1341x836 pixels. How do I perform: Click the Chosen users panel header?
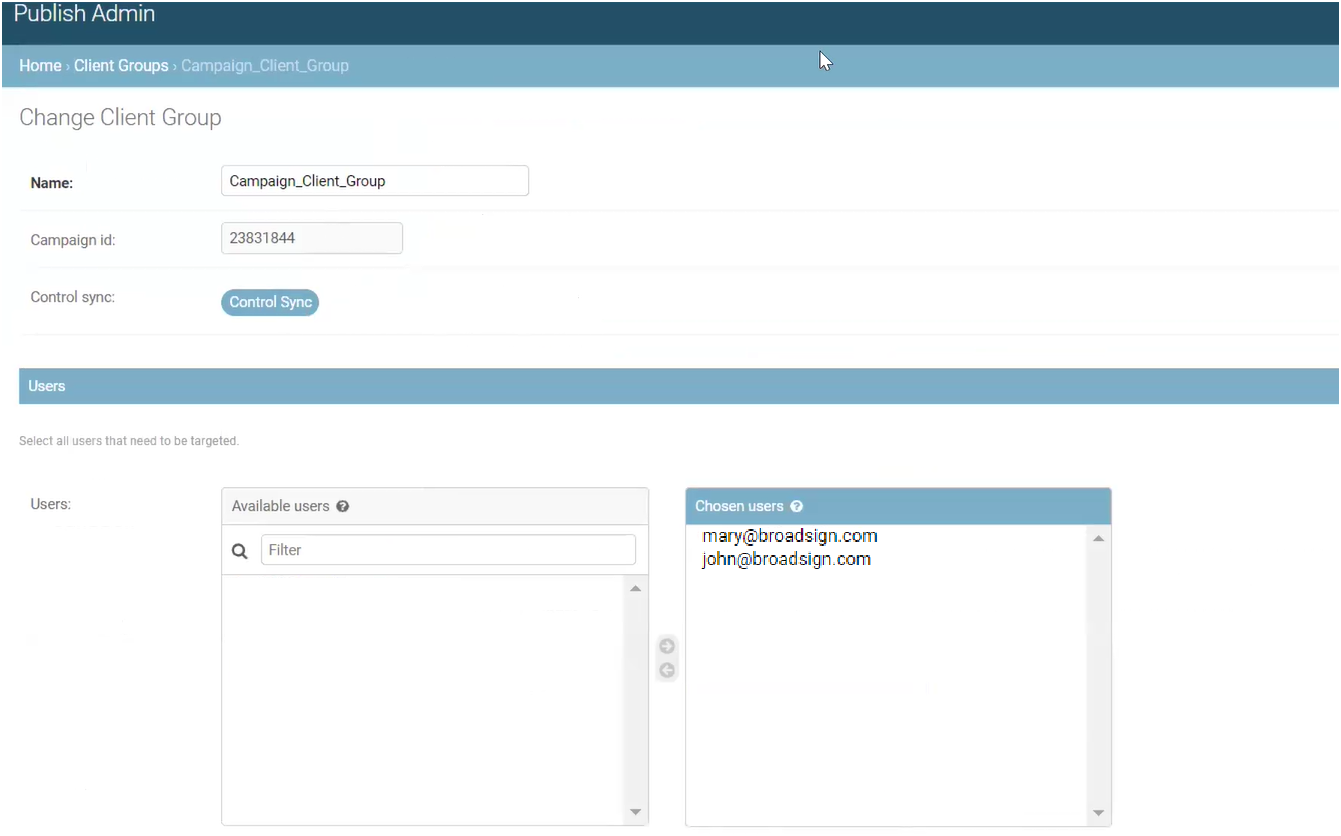coord(898,506)
